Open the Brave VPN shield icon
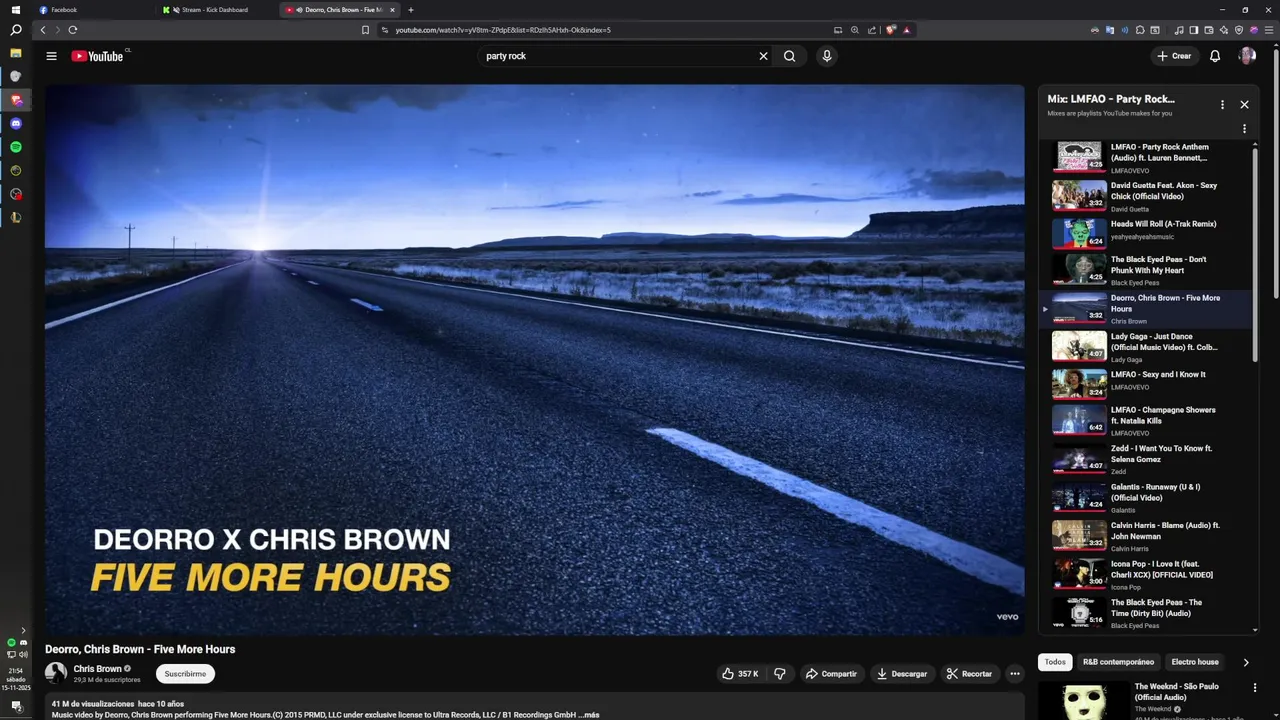 click(x=1239, y=30)
